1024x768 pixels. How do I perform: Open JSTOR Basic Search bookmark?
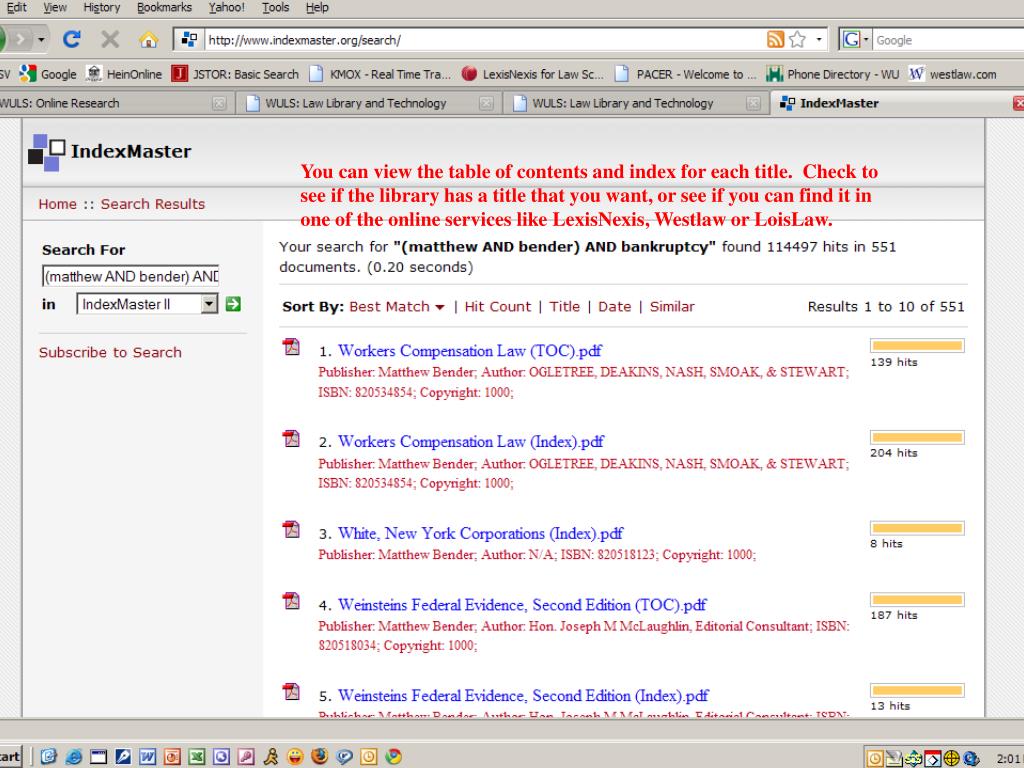click(x=235, y=74)
